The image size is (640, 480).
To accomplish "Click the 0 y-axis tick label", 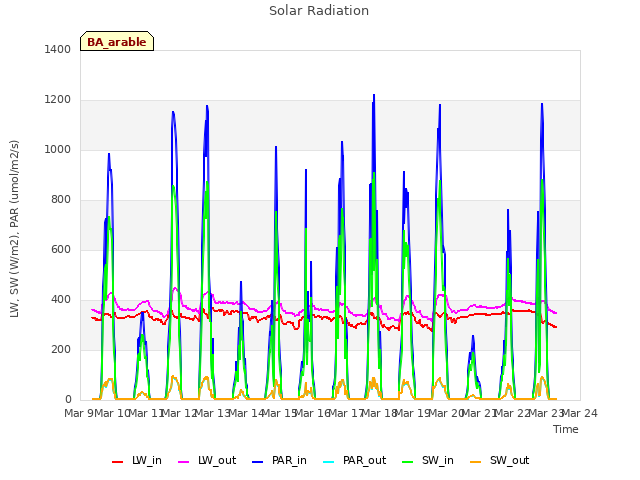I will [x=68, y=400].
